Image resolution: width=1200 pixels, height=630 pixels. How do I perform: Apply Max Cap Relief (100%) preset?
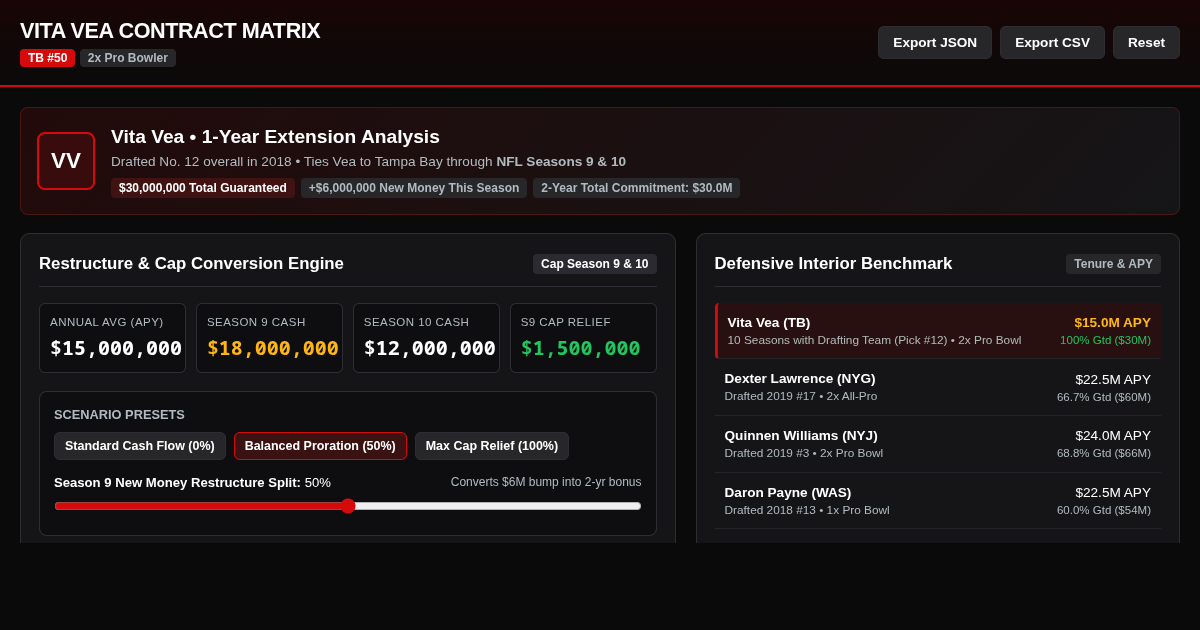(492, 446)
